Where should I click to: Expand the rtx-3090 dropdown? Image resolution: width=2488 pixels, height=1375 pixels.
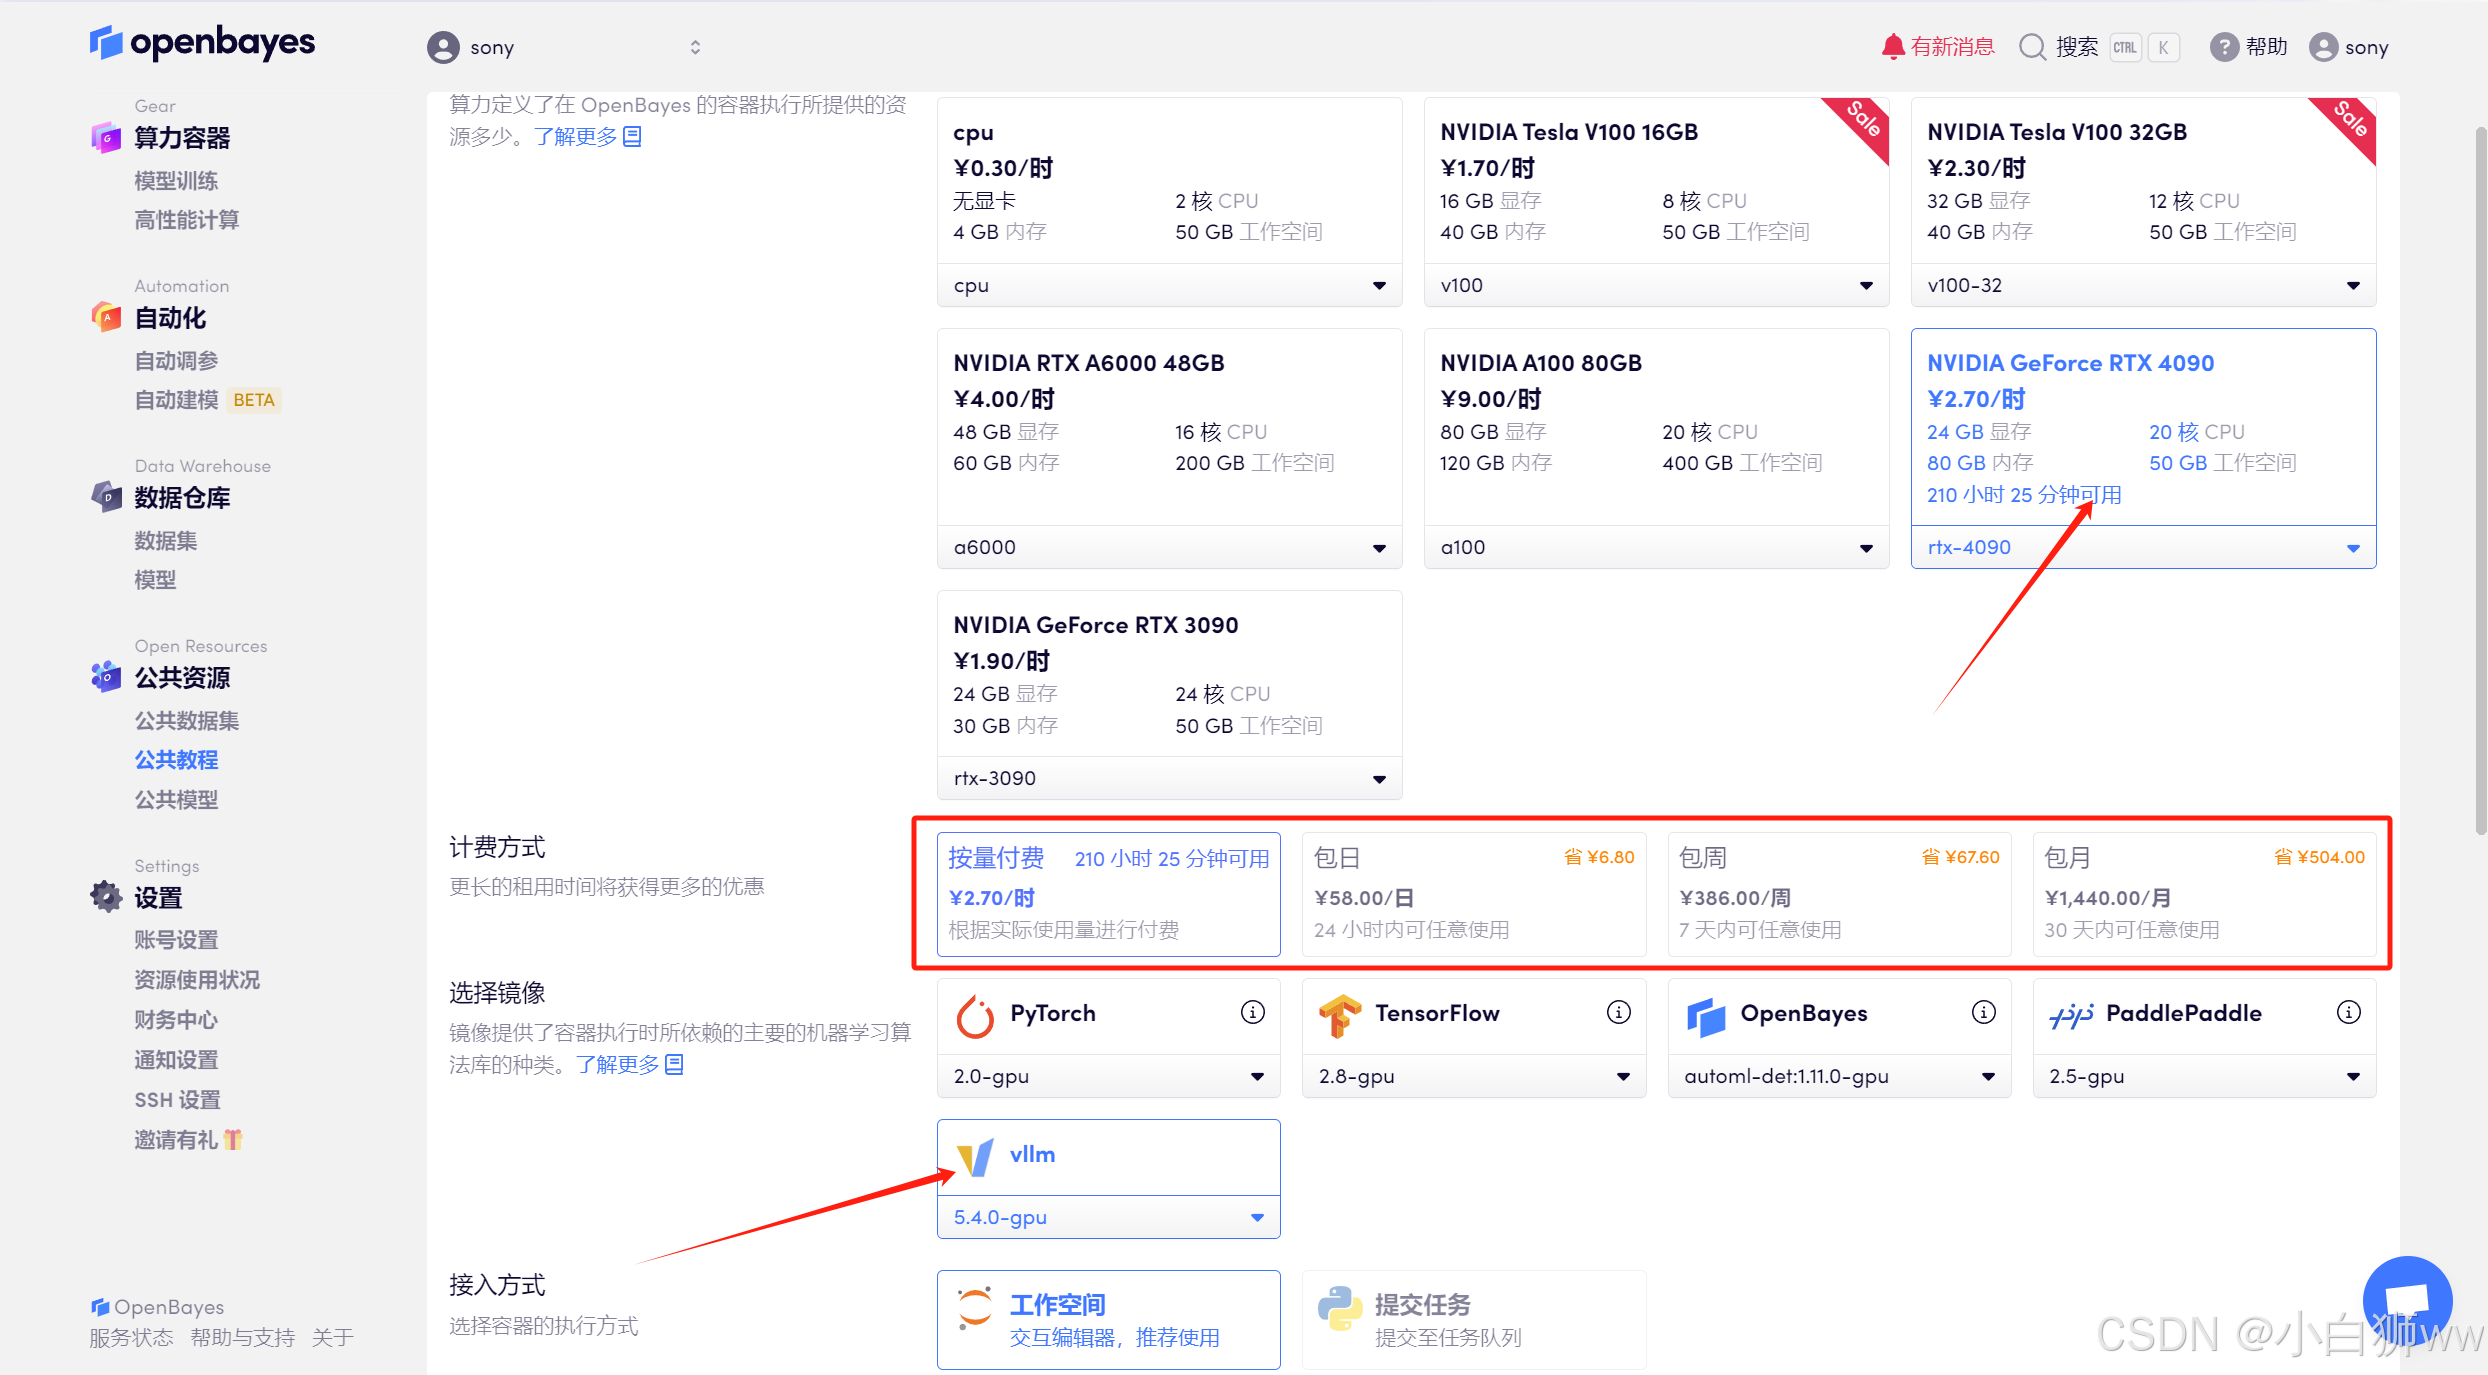1169,778
